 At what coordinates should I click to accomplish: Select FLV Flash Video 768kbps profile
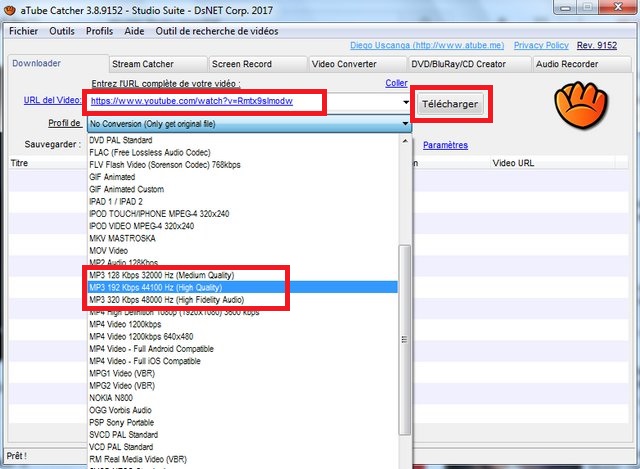pos(242,164)
